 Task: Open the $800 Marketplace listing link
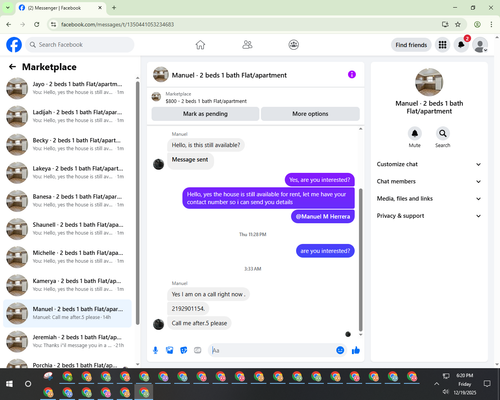coord(206,101)
